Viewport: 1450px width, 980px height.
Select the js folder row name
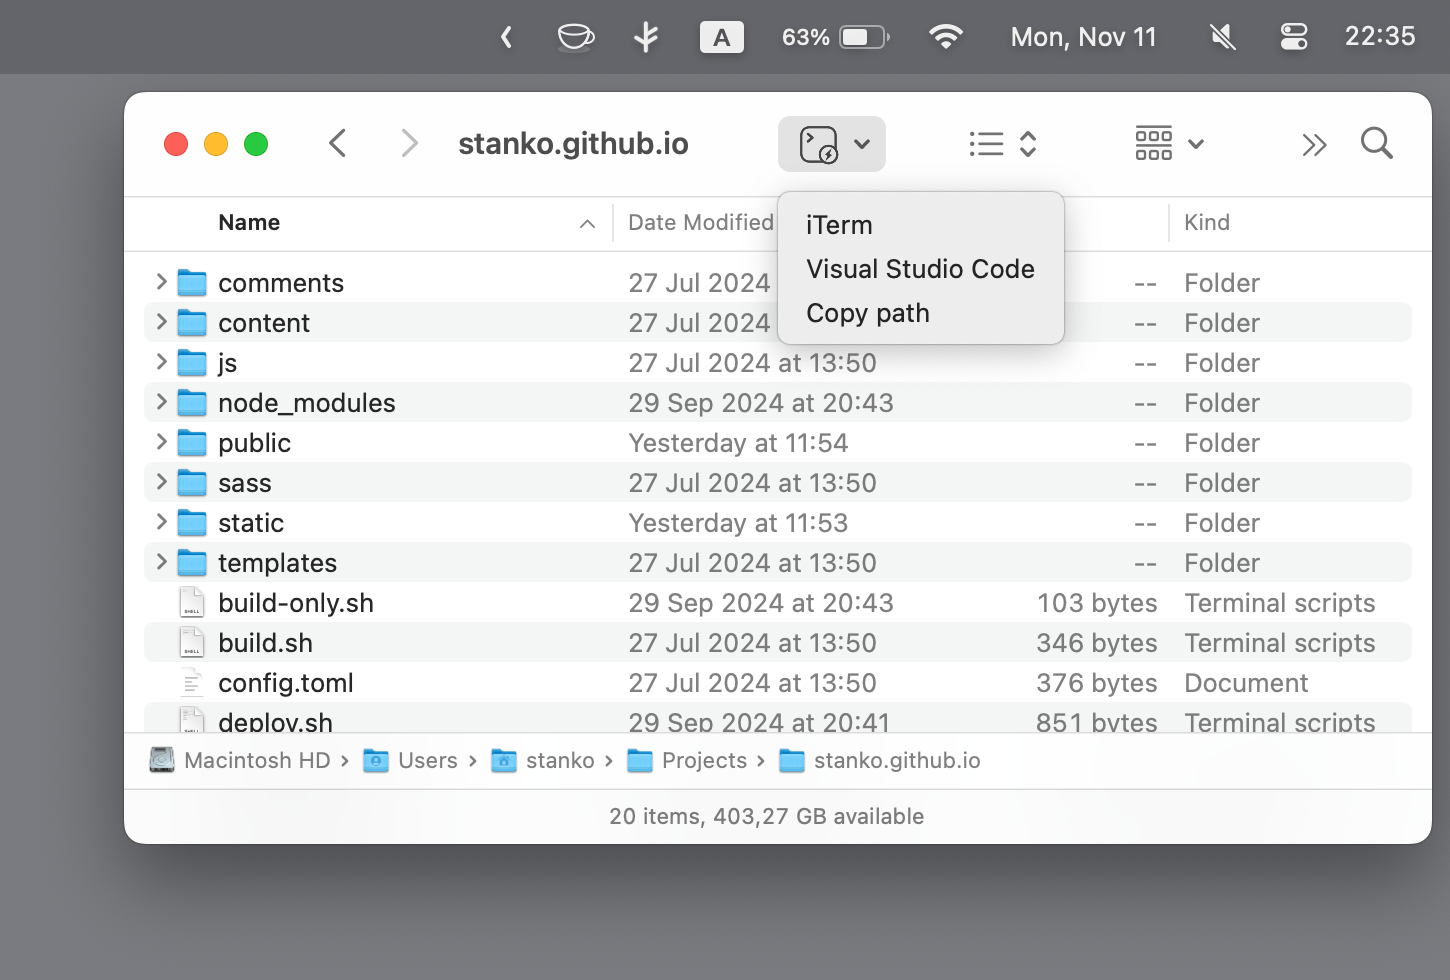(x=228, y=363)
